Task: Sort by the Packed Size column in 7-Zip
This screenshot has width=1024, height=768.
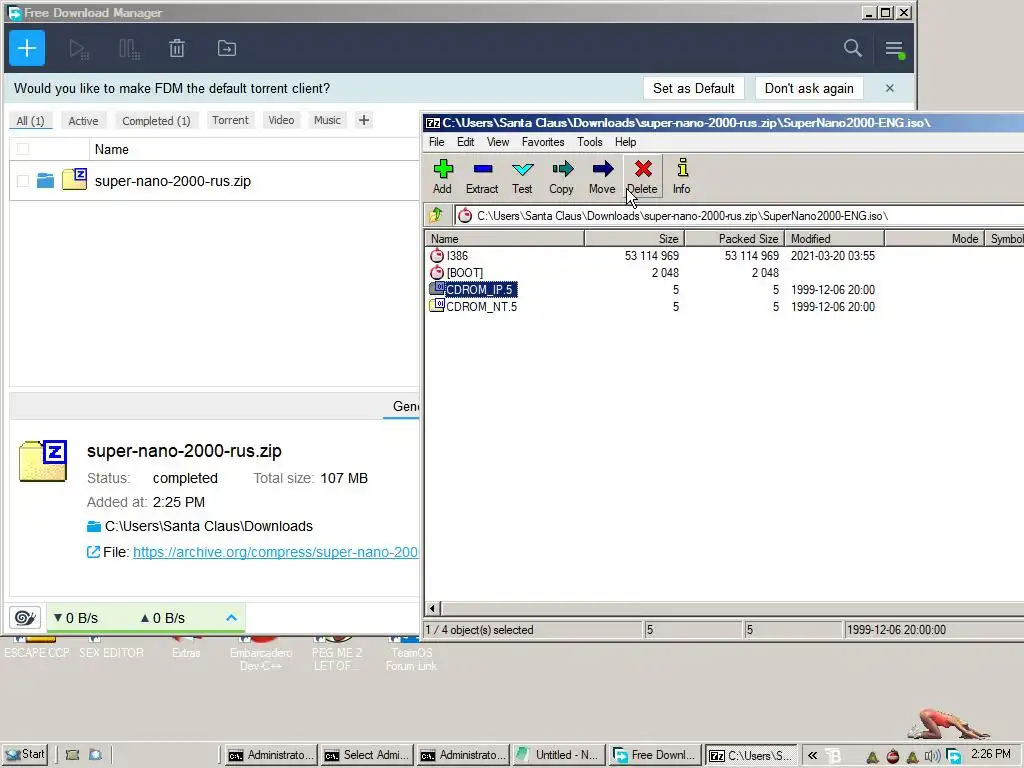Action: (734, 238)
